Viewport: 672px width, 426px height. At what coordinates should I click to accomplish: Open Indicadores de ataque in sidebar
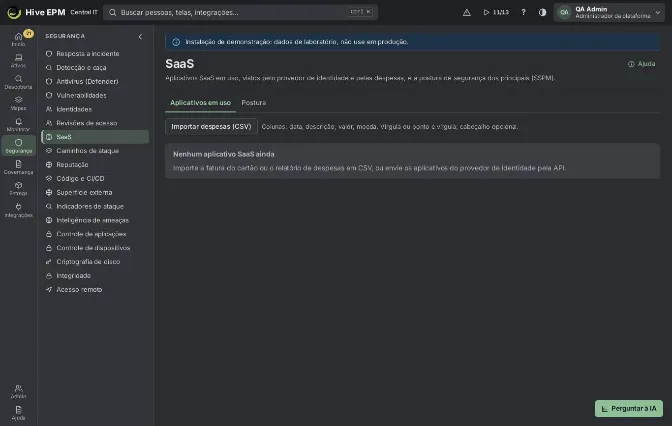pos(95,206)
